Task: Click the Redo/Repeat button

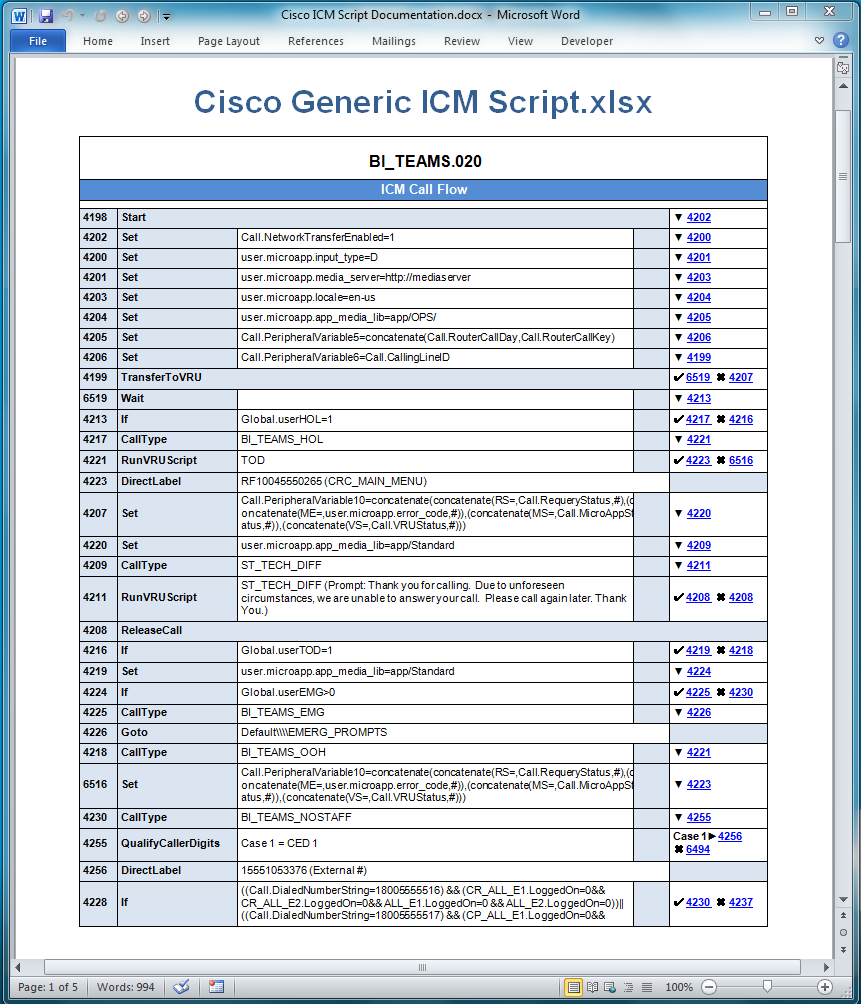Action: [101, 15]
